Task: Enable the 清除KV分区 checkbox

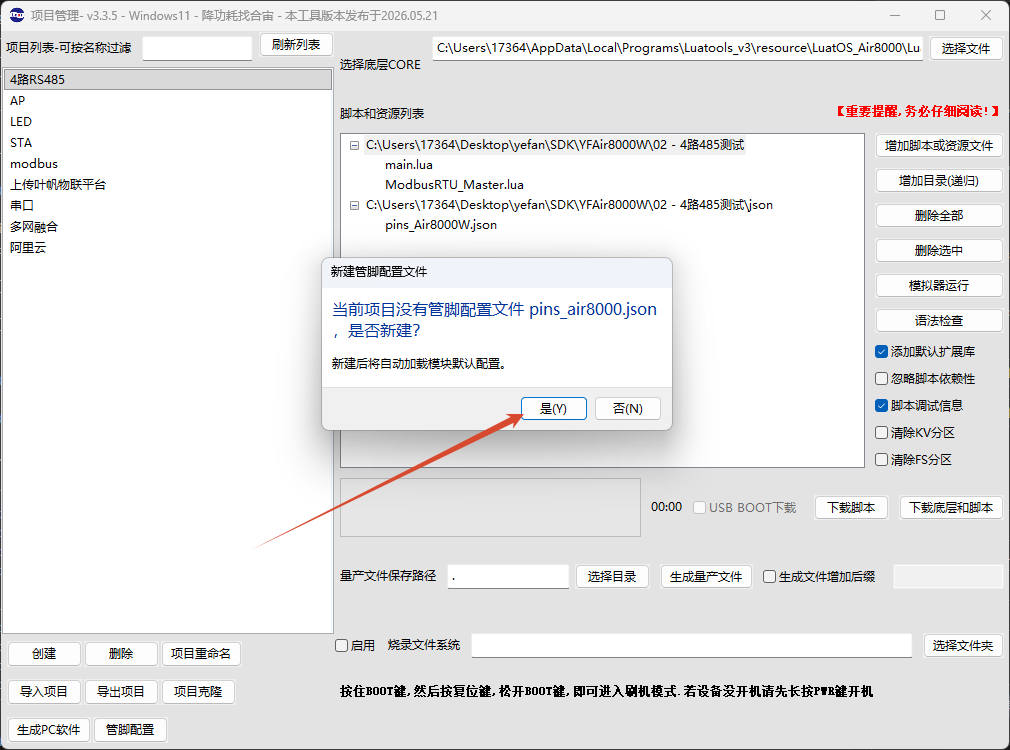Action: [882, 432]
